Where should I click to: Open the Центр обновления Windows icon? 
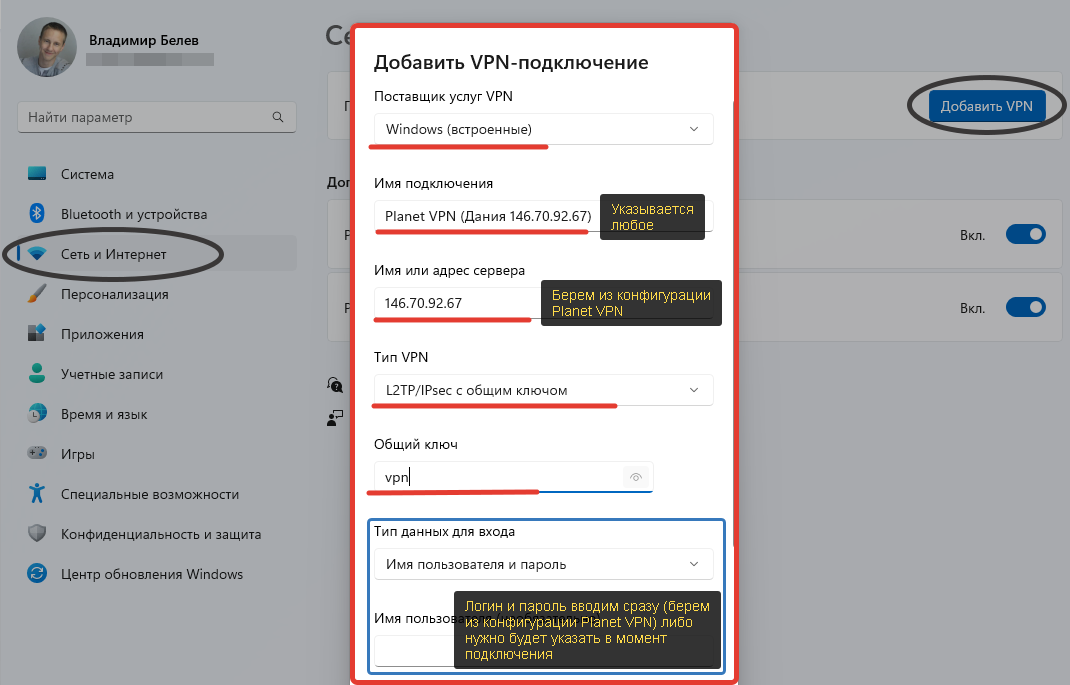click(37, 574)
